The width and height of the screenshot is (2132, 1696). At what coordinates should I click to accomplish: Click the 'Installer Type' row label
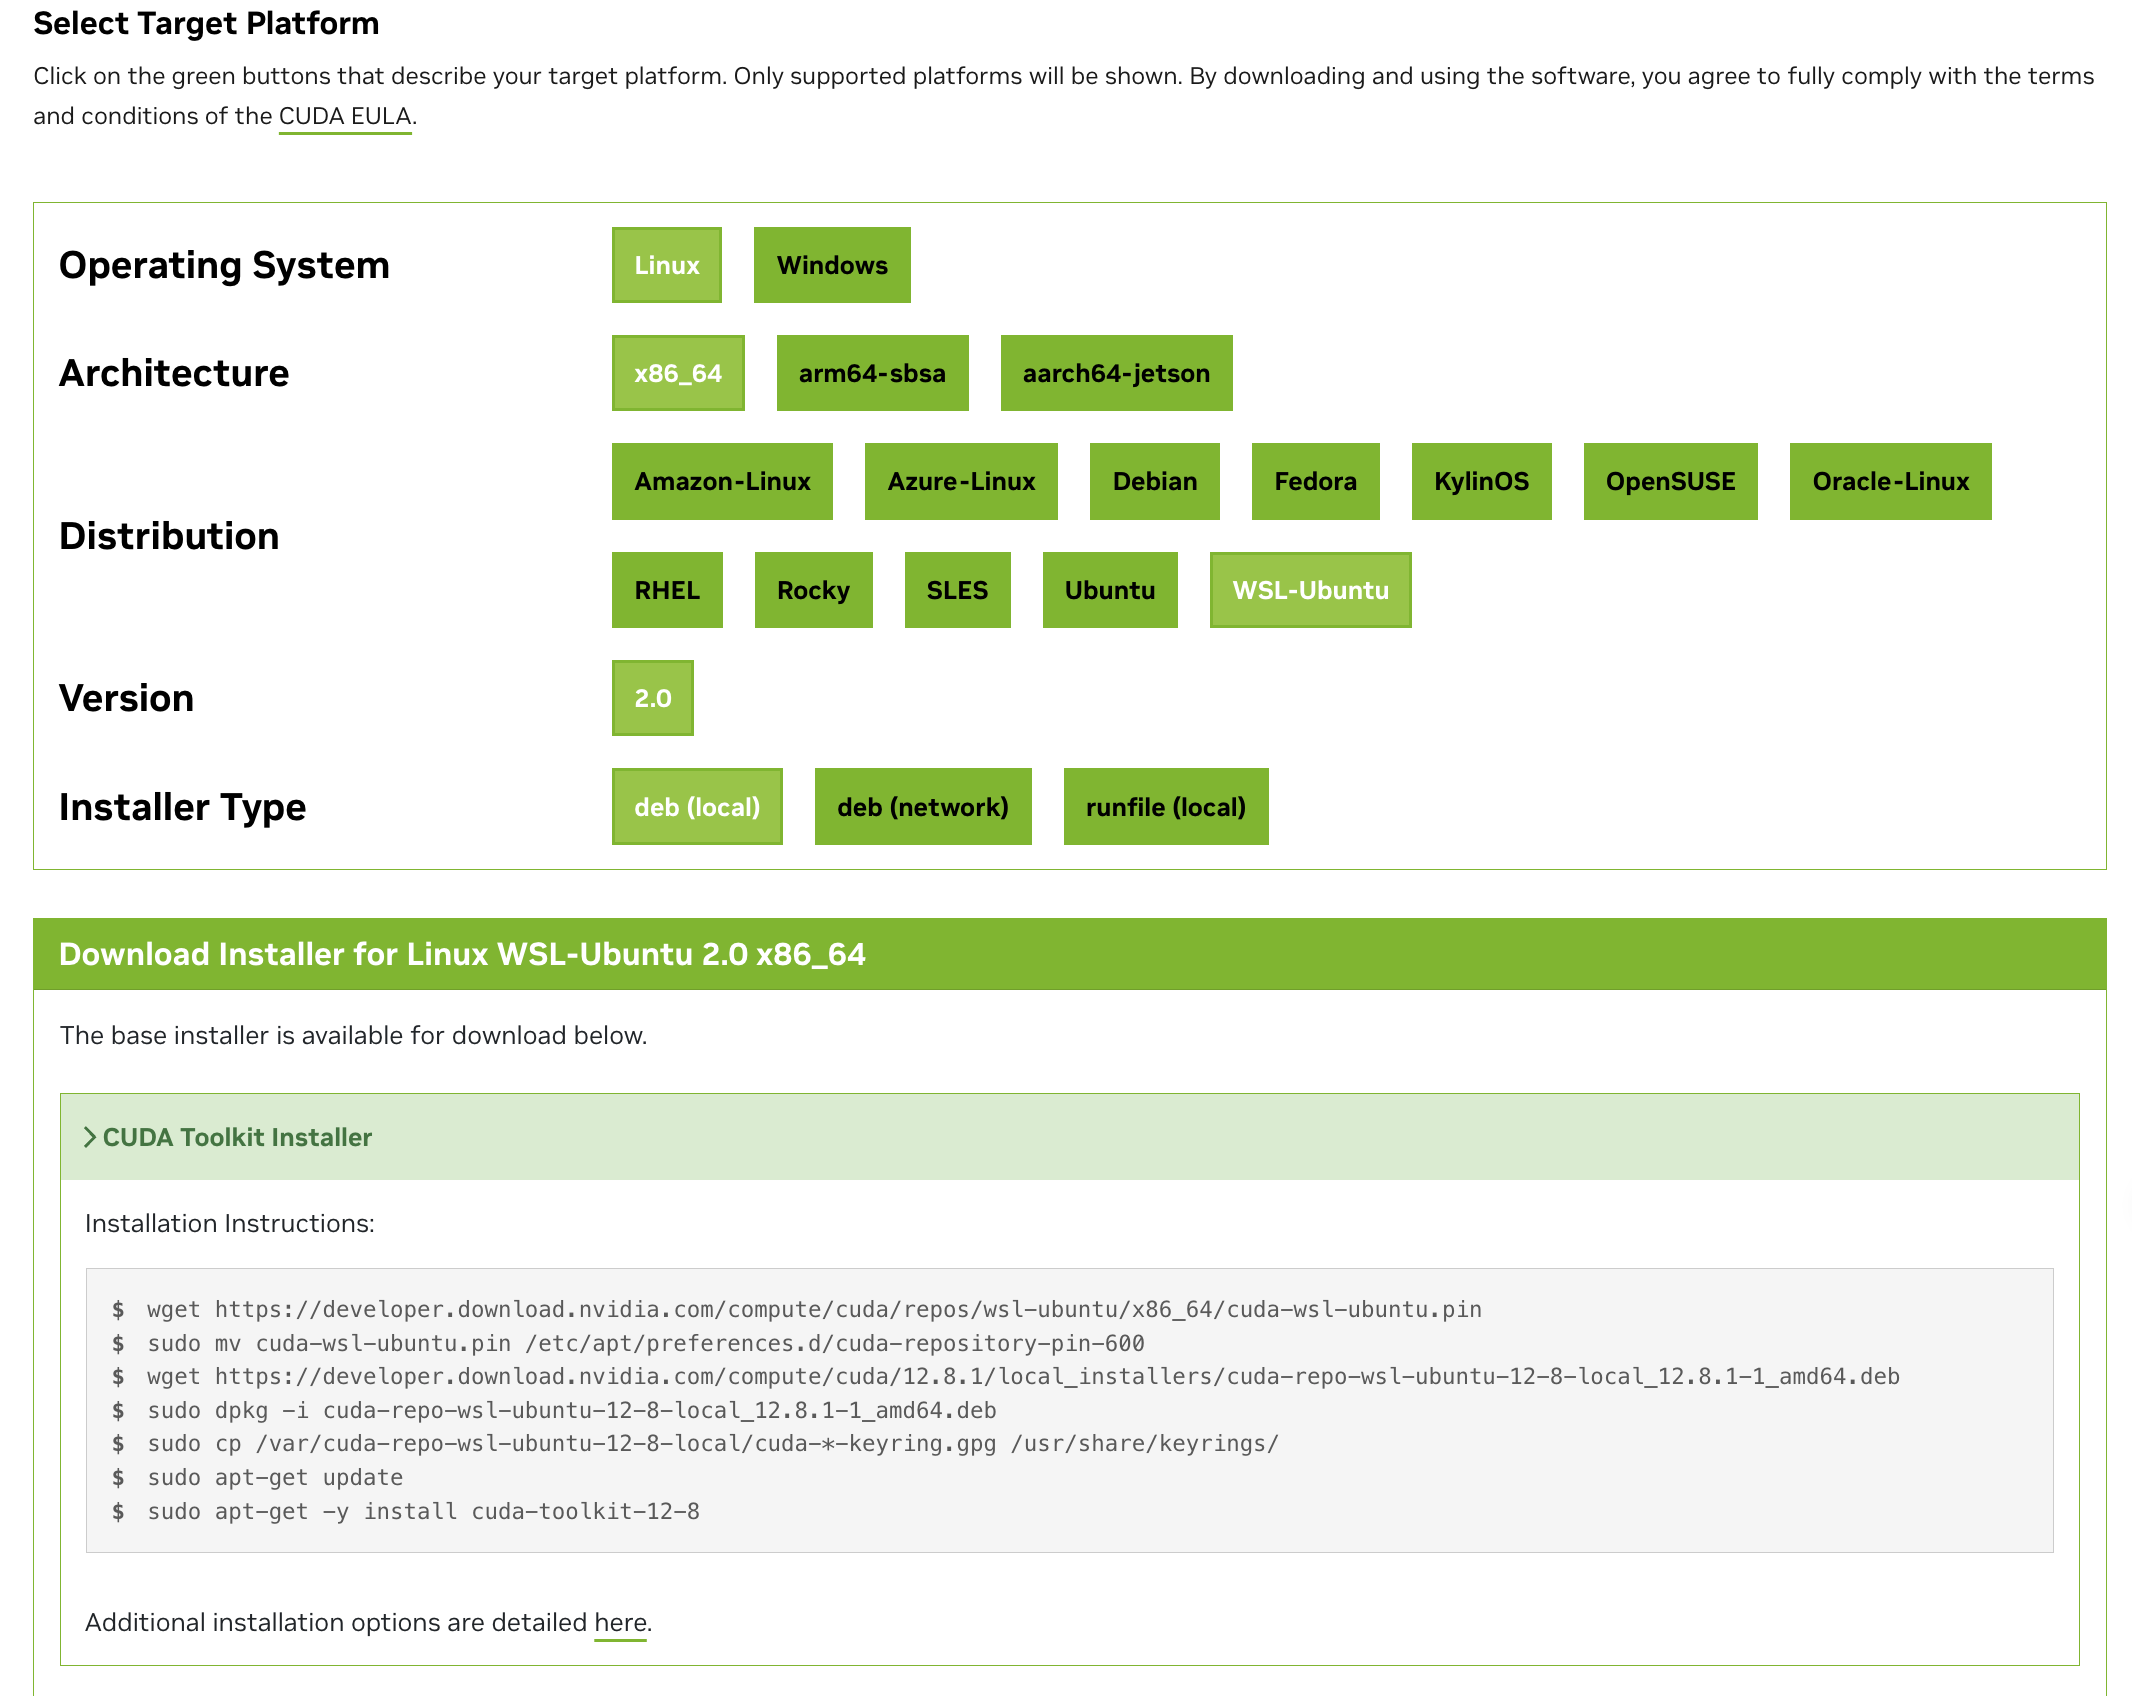point(182,807)
